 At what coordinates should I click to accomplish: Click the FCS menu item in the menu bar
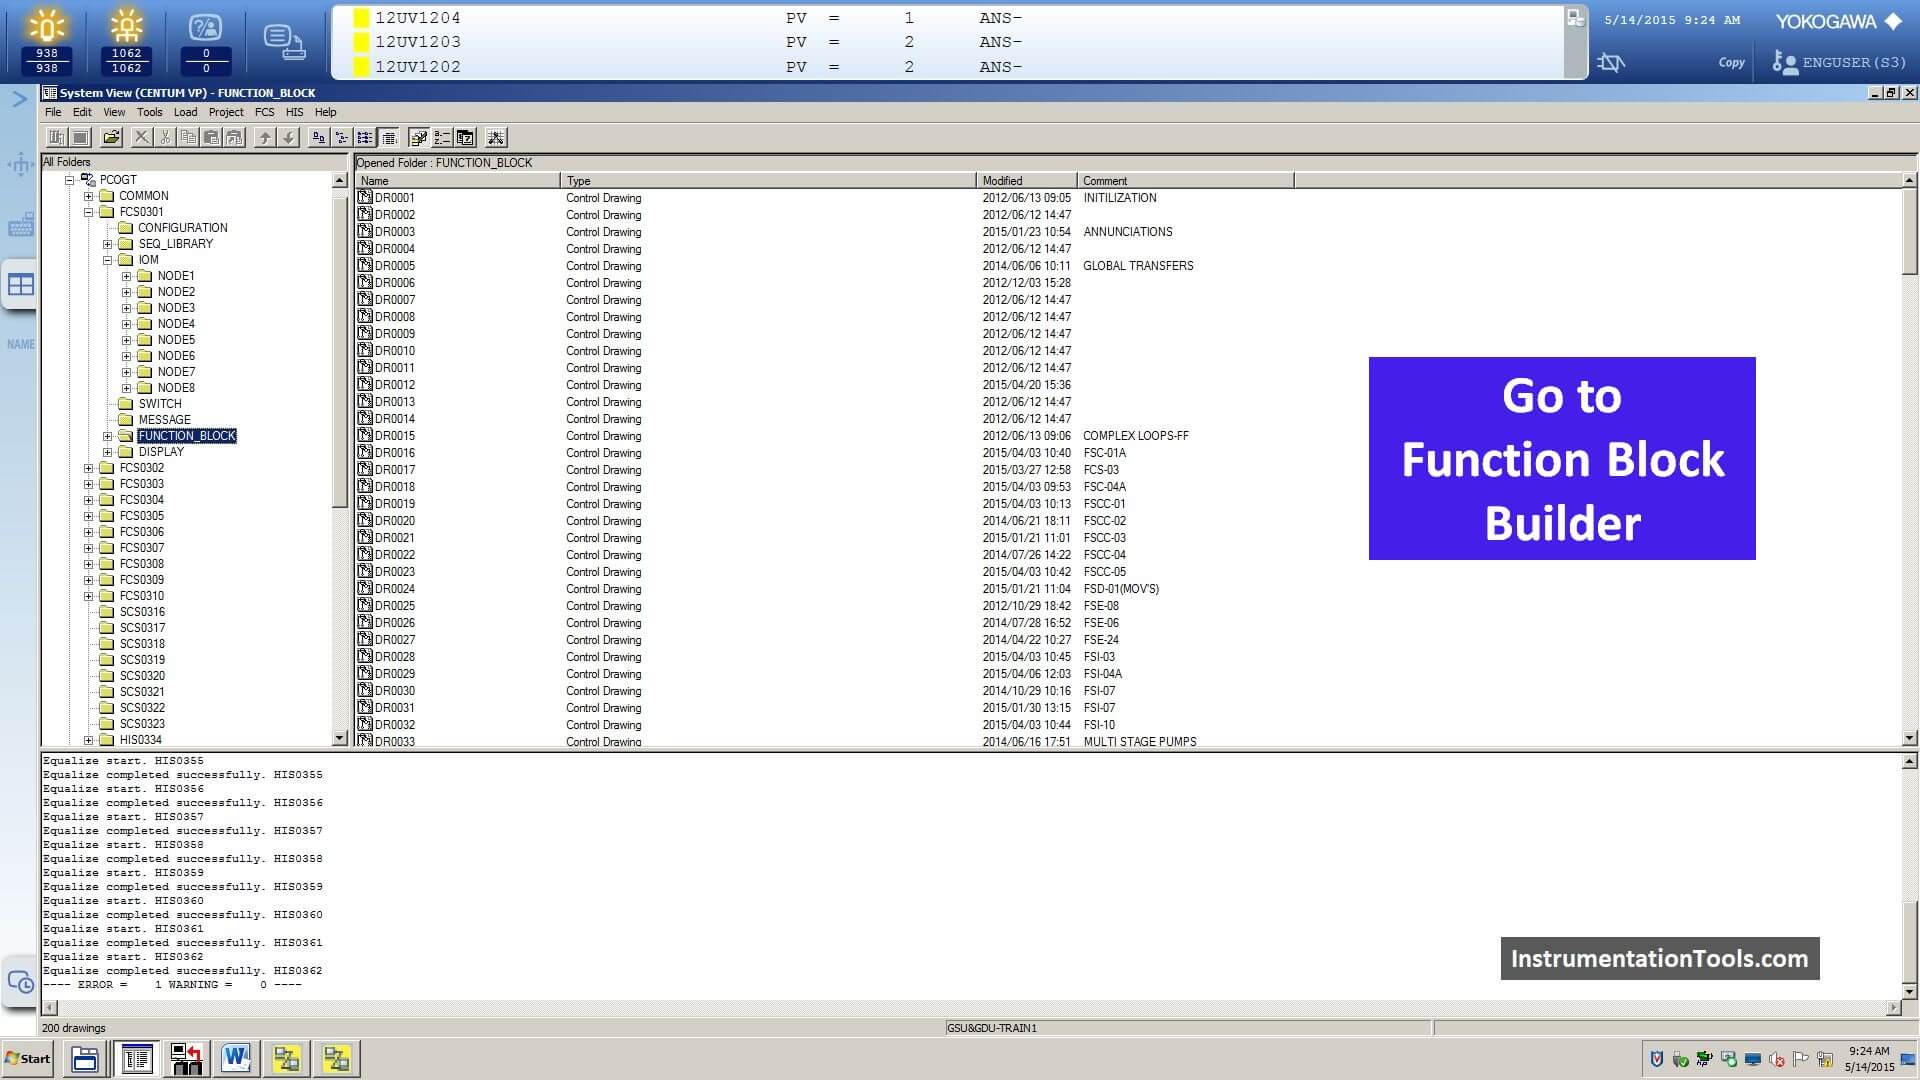click(264, 111)
